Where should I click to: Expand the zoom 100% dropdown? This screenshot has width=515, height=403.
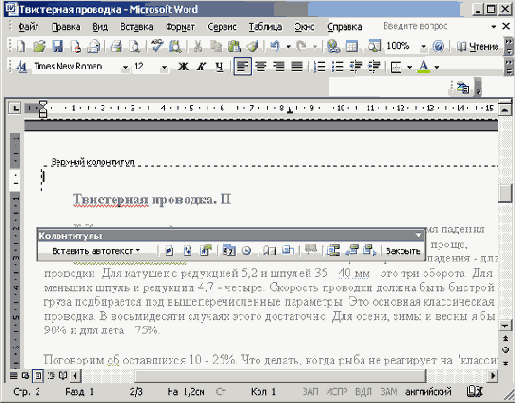(423, 47)
